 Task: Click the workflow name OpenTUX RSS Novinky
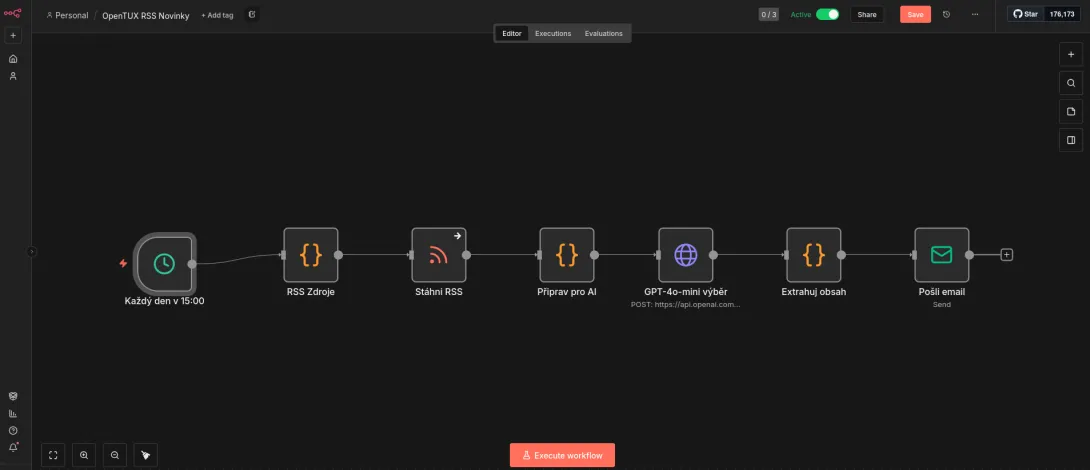tap(145, 15)
